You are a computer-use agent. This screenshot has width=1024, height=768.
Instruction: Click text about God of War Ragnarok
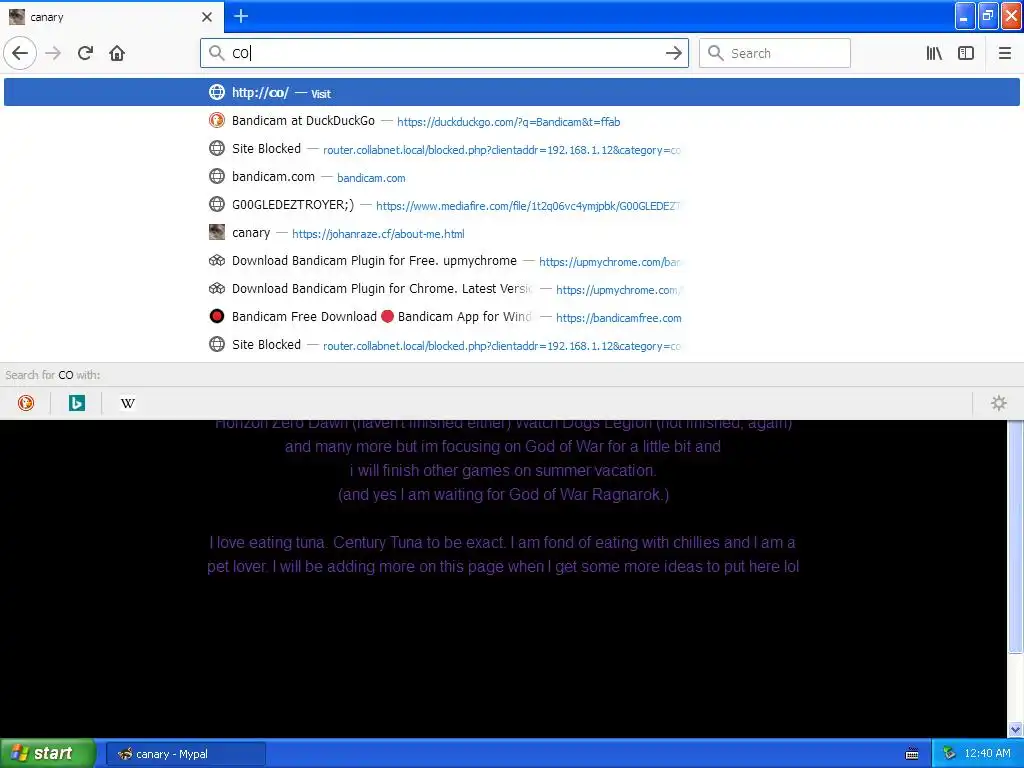(503, 494)
